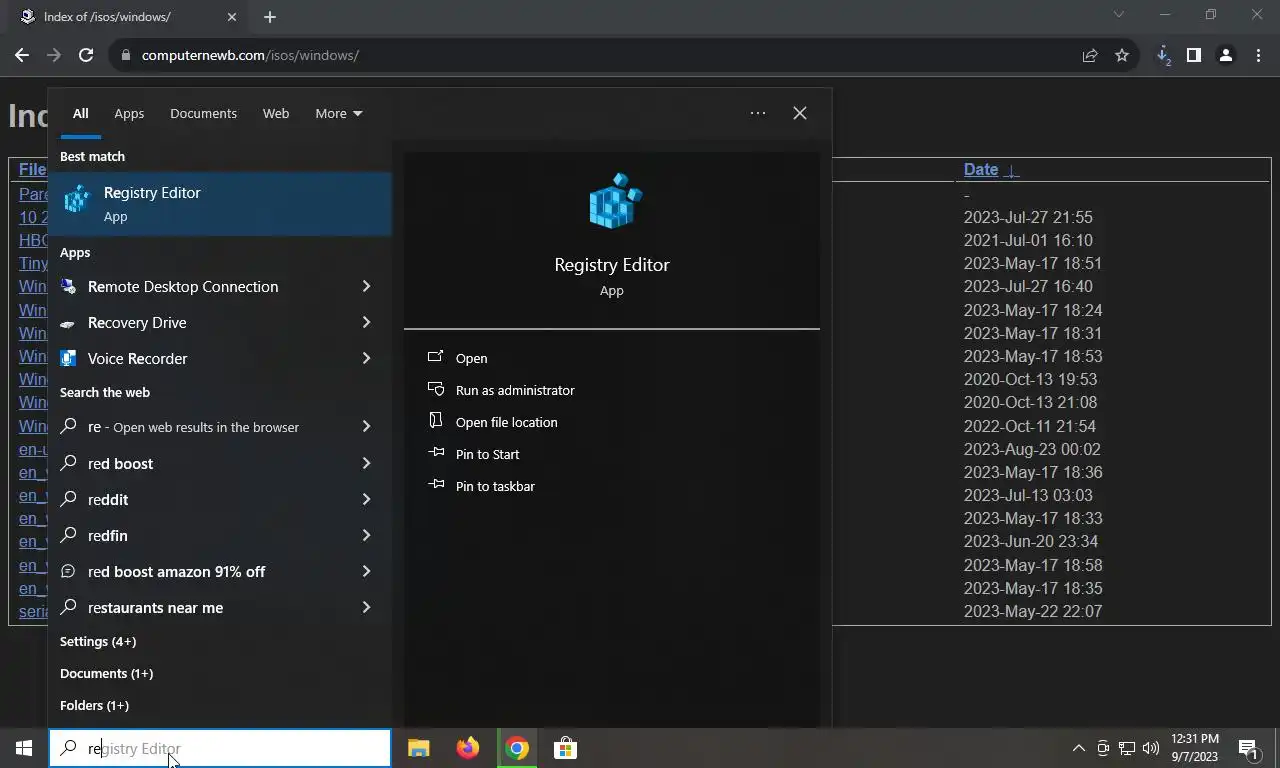Screen dimensions: 1280x768
Task: Expand Remote Desktop Connection details arrow
Action: (366, 287)
